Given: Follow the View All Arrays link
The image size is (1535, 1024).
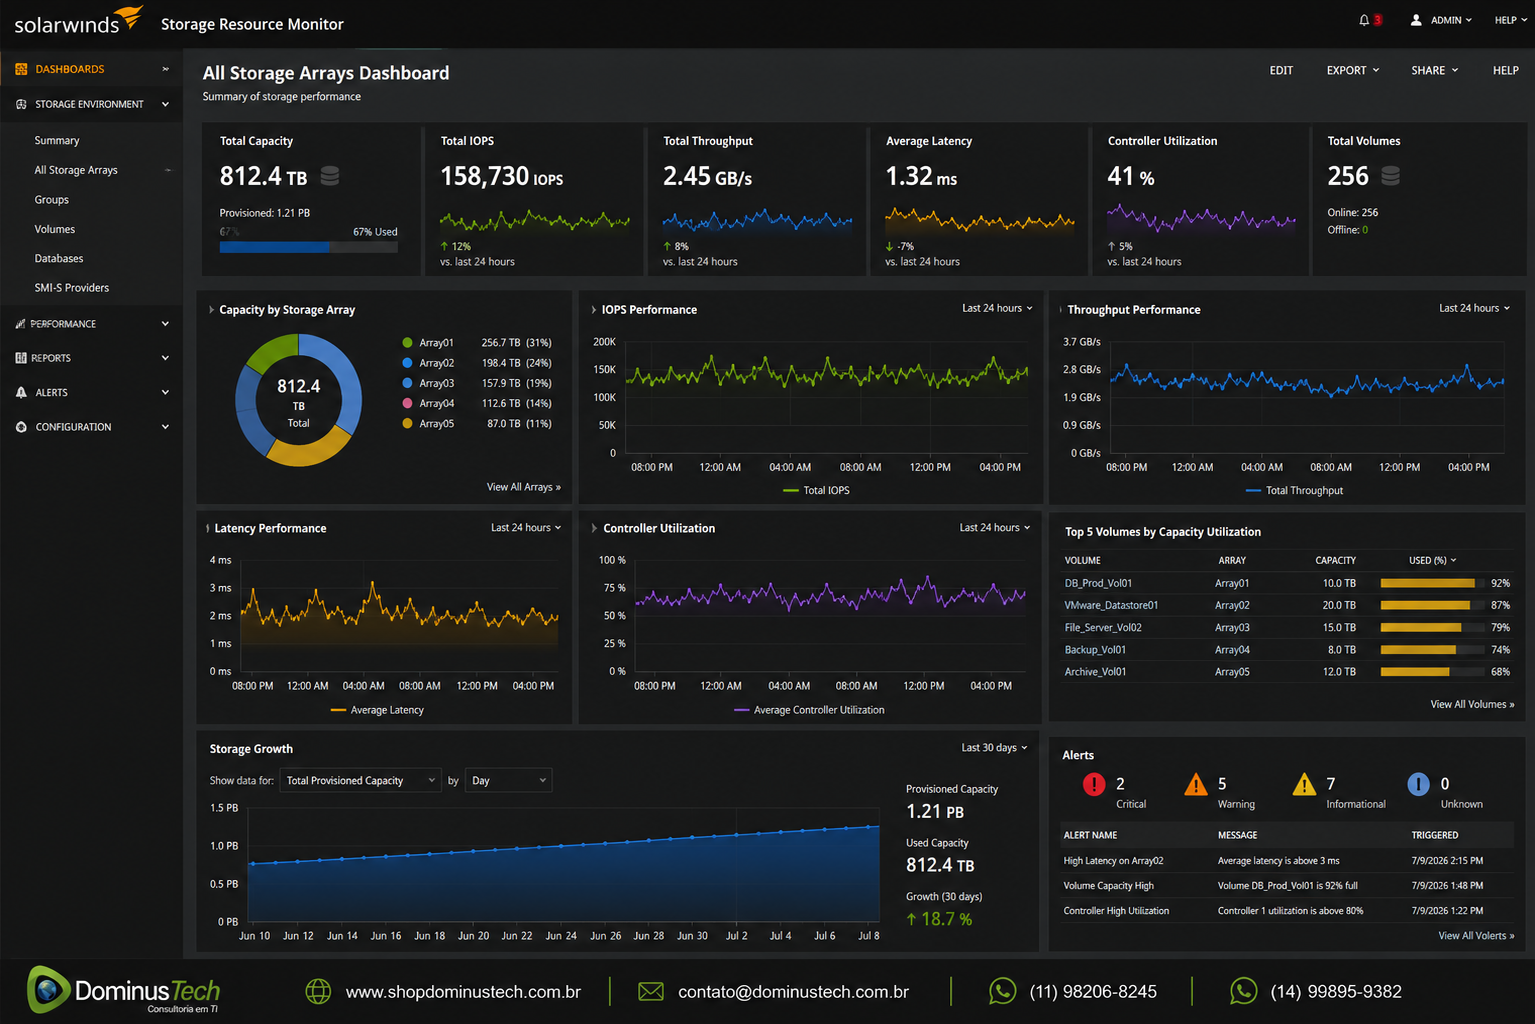Looking at the screenshot, I should click(x=524, y=487).
